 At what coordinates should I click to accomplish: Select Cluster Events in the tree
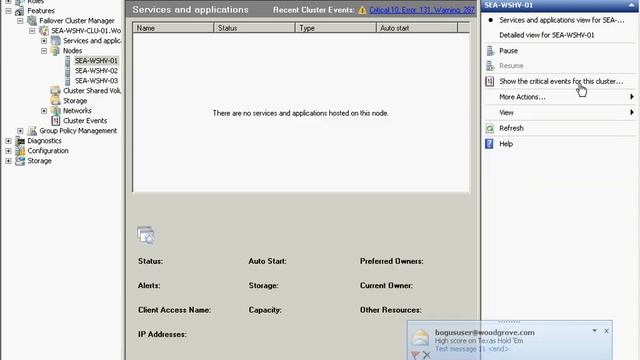pos(85,121)
